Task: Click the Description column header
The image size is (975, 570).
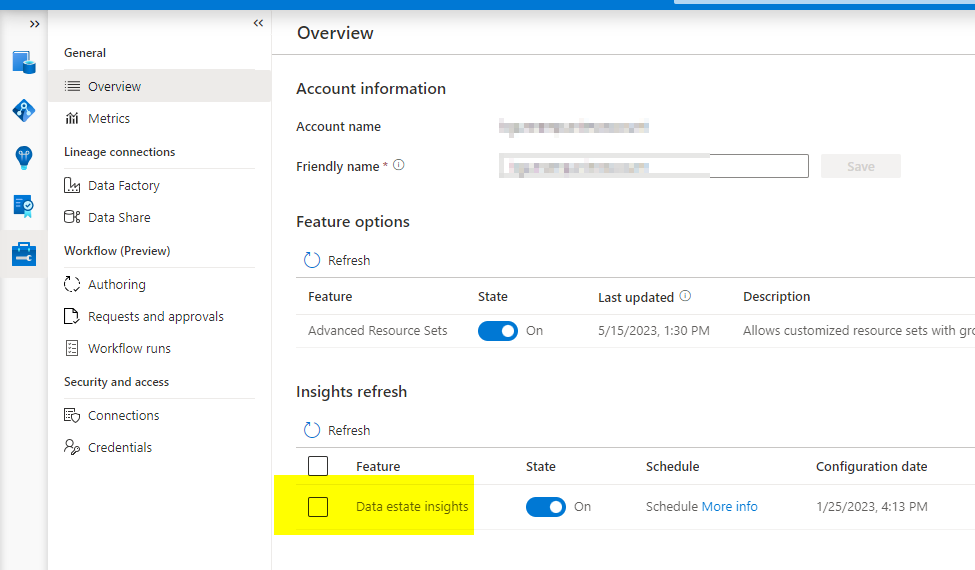Action: tap(777, 296)
